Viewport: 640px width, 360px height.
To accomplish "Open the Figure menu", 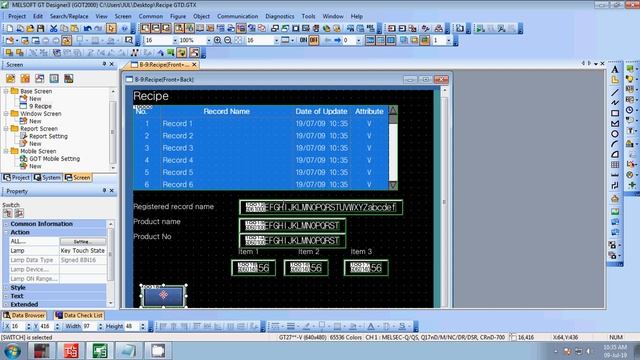I will [178, 16].
